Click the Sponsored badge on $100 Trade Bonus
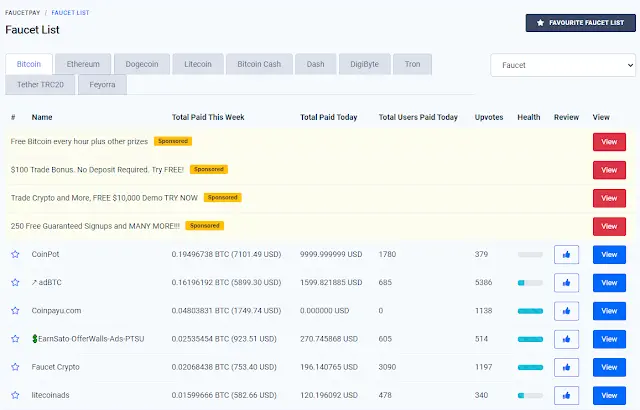This screenshot has width=640, height=410. [209, 169]
